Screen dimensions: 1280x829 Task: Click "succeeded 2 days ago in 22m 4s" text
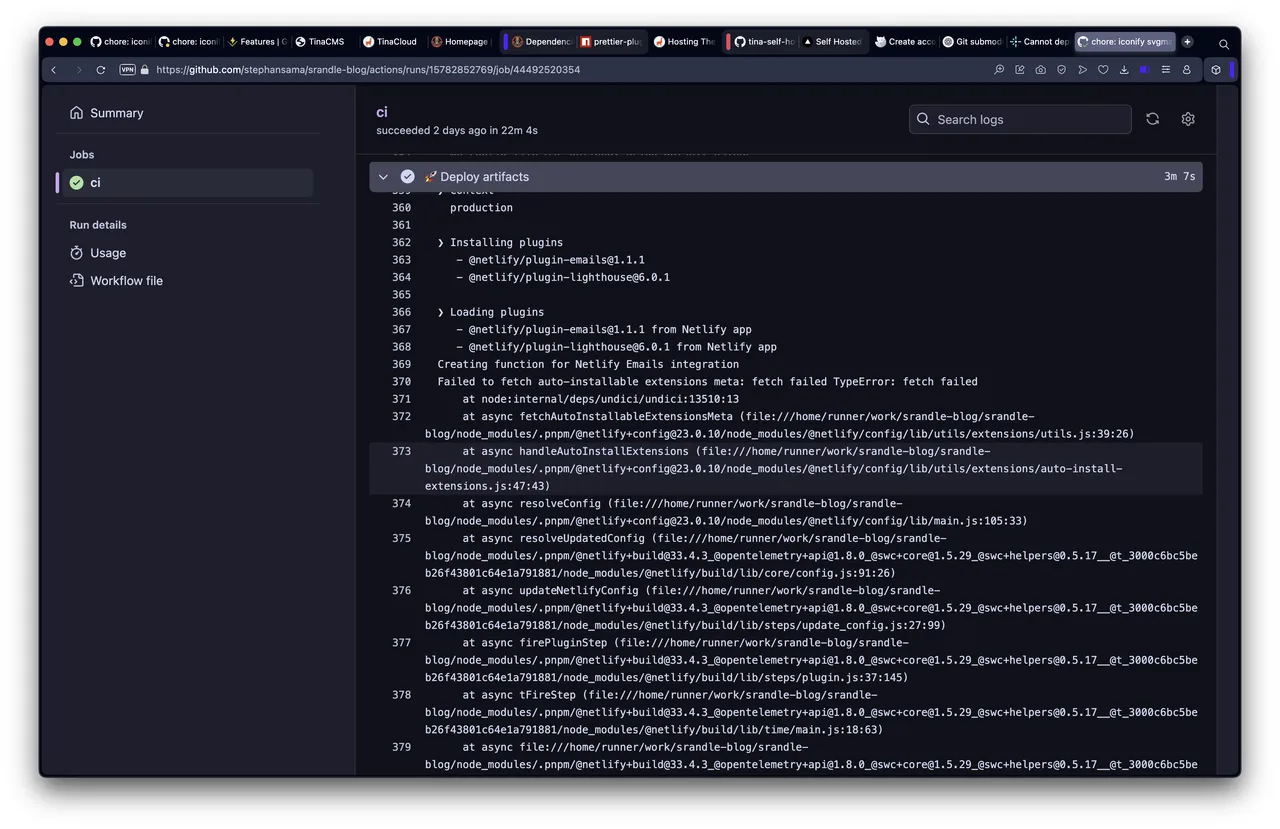coord(457,131)
